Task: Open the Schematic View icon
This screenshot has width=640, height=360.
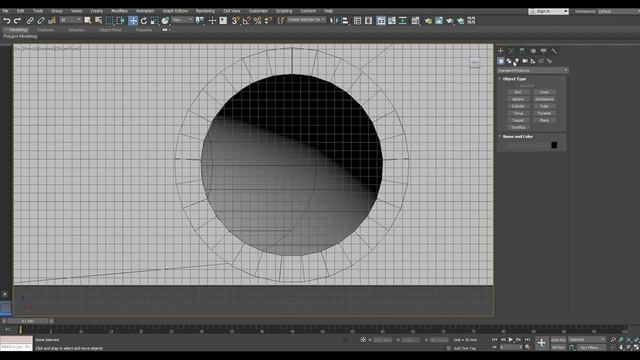Action: (403, 20)
